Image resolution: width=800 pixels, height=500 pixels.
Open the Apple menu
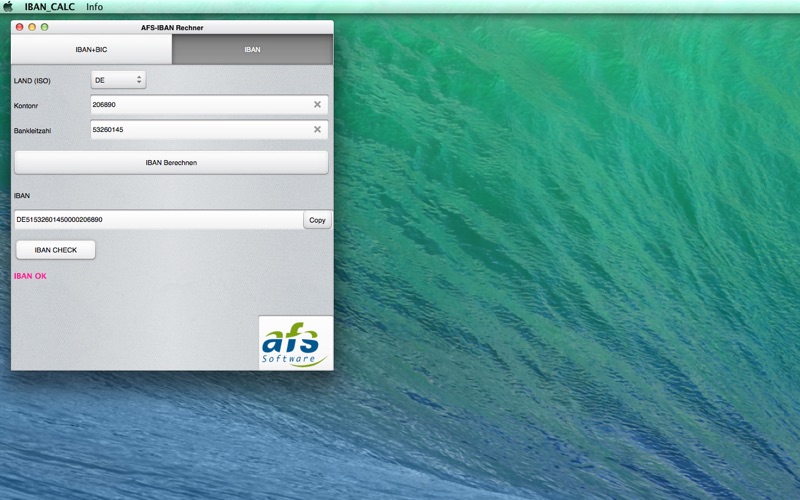click(x=8, y=7)
